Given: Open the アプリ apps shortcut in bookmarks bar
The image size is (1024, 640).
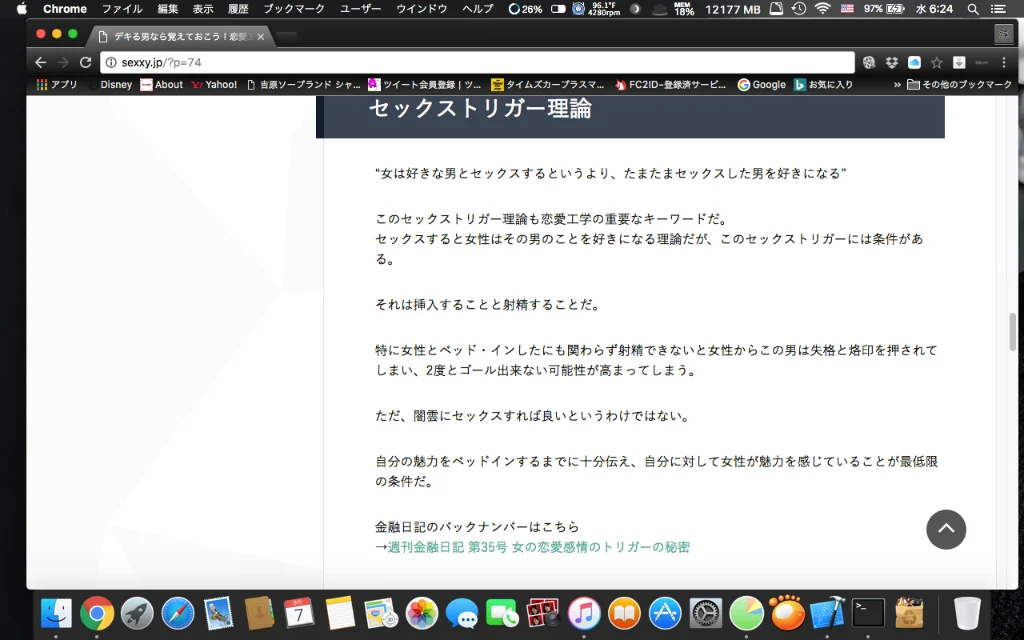Looking at the screenshot, I should 57,85.
